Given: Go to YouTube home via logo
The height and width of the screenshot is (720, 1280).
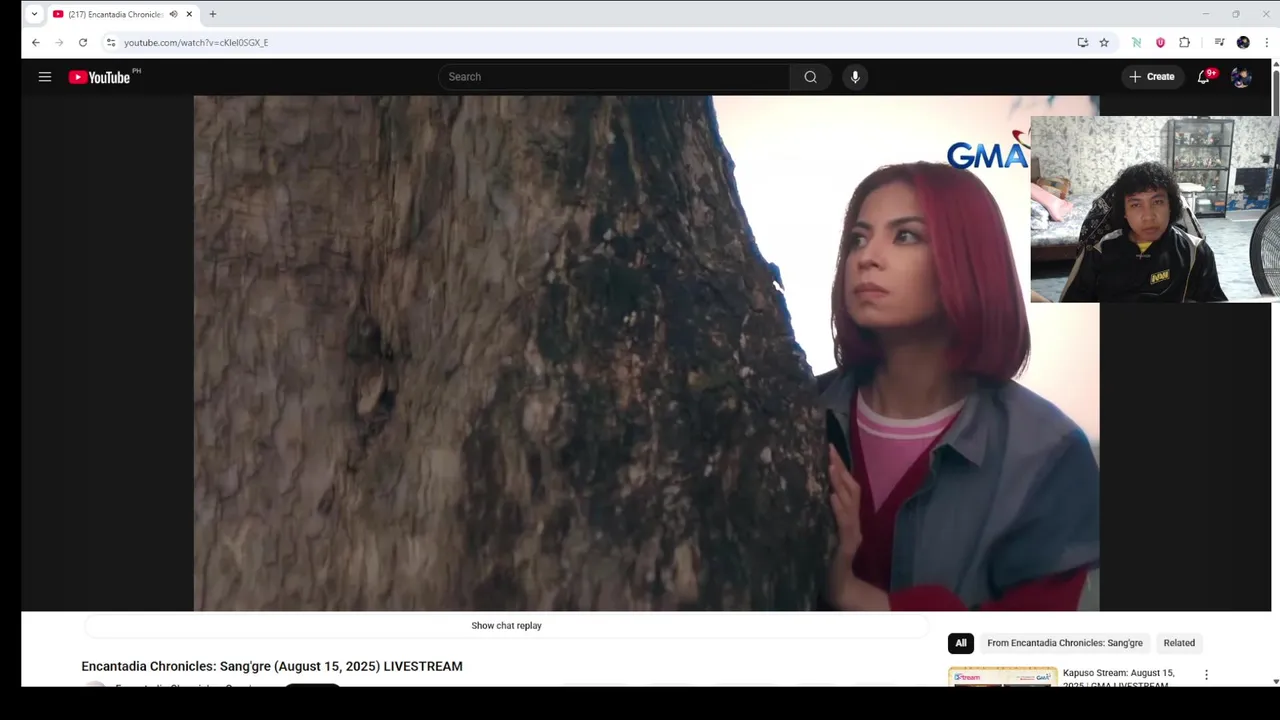Looking at the screenshot, I should (100, 77).
